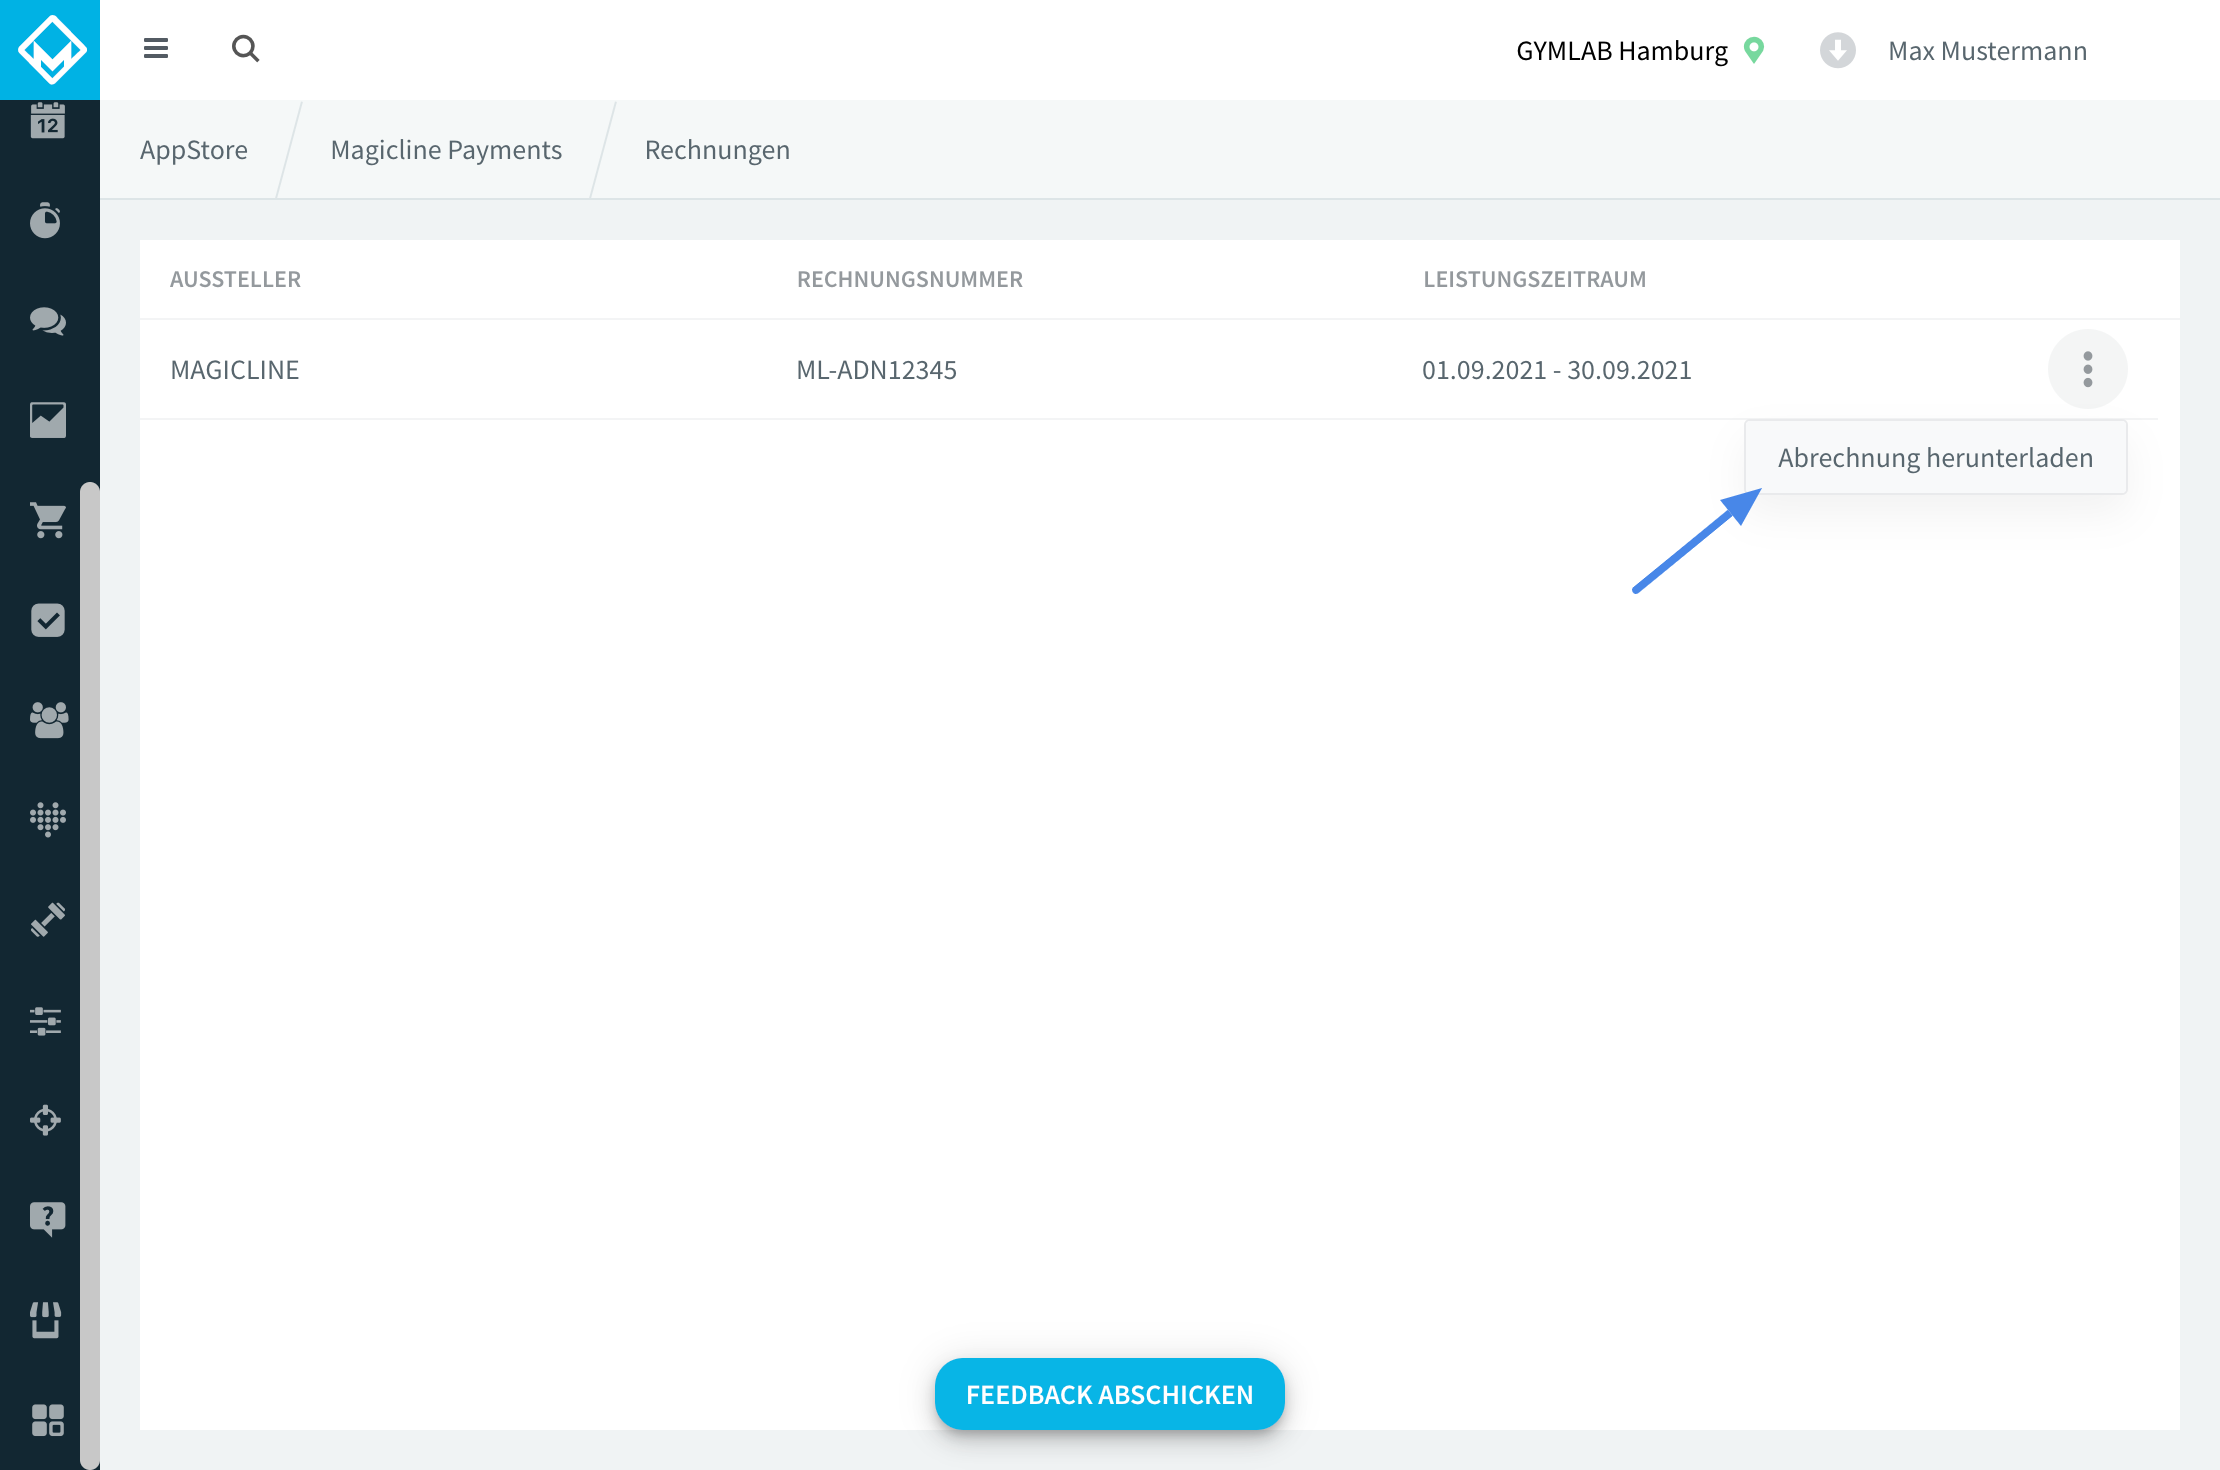Click invoice number ML-ADN12345
Viewport: 2220px width, 1470px height.
pos(876,370)
